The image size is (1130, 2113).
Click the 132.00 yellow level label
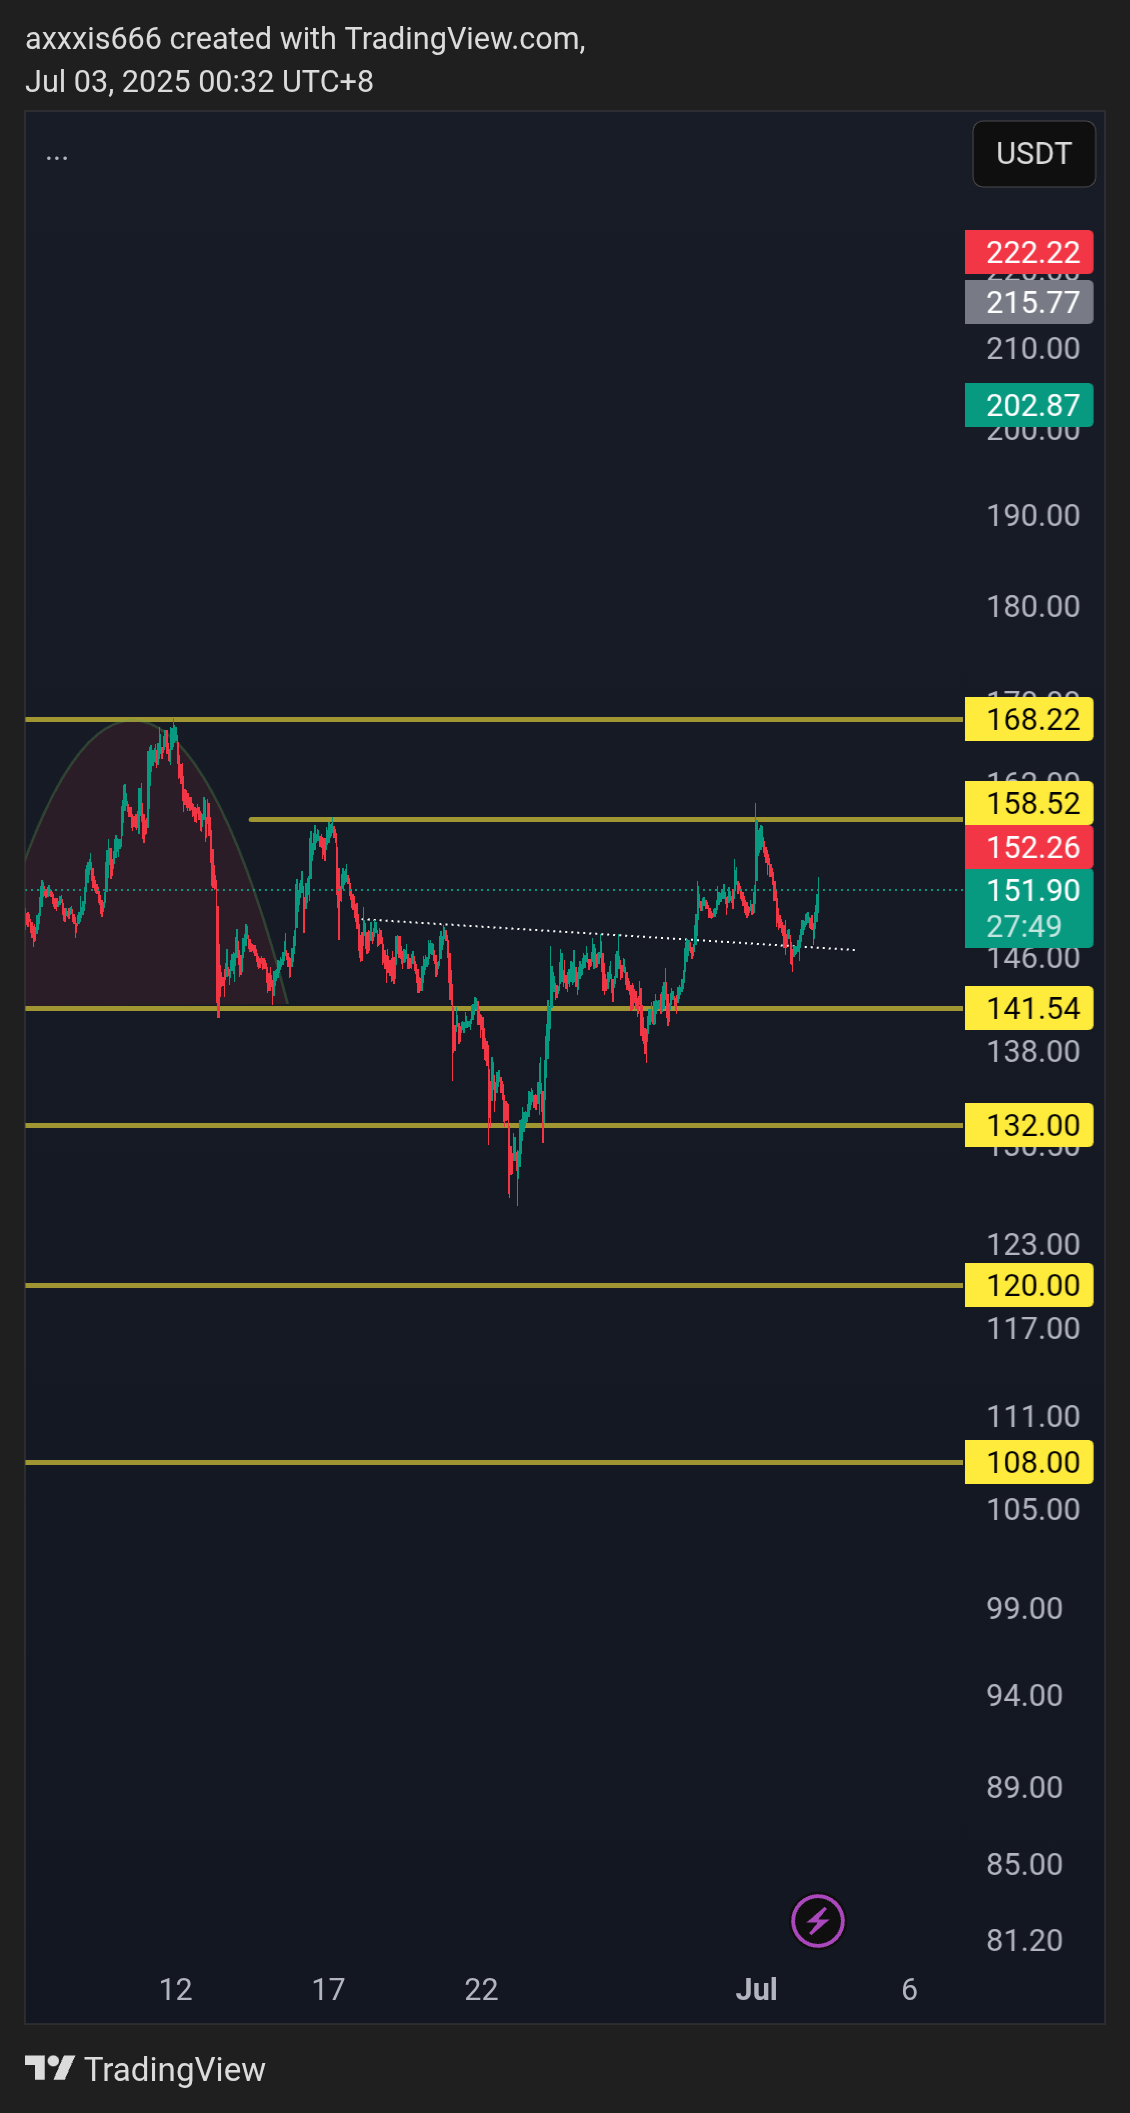1029,1125
